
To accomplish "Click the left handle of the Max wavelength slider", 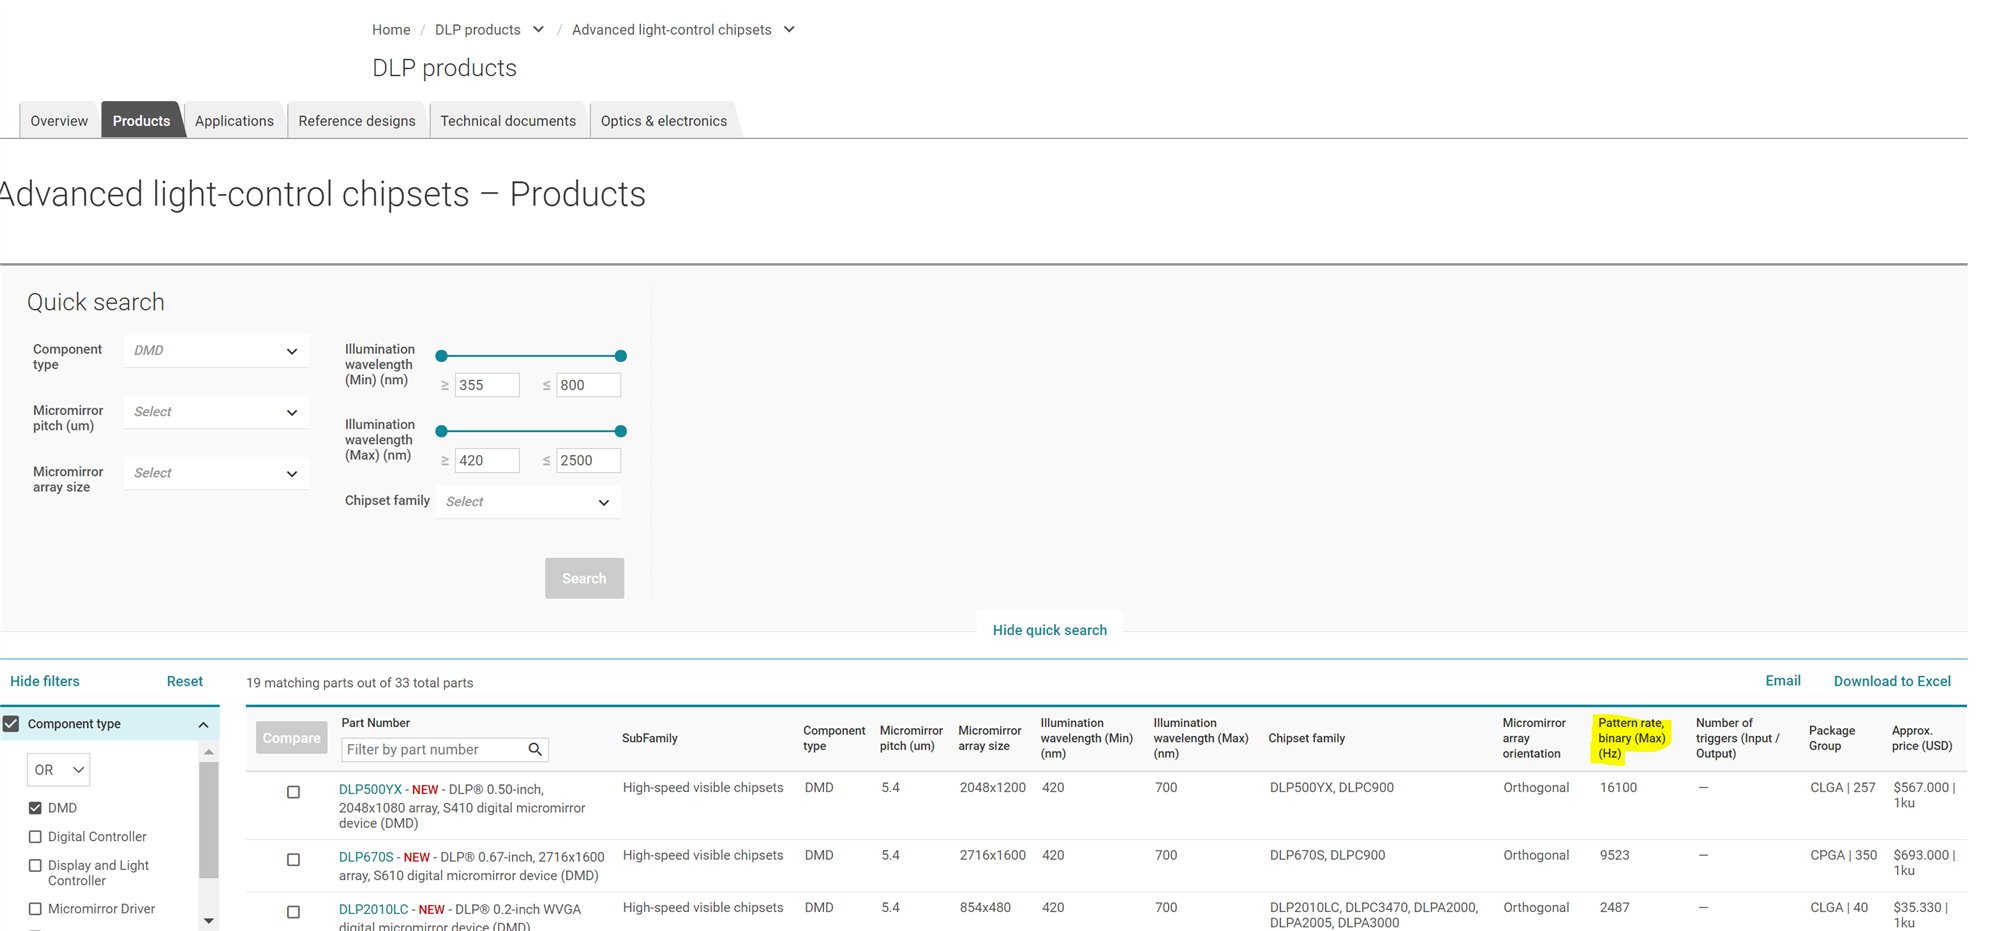I will 441,431.
